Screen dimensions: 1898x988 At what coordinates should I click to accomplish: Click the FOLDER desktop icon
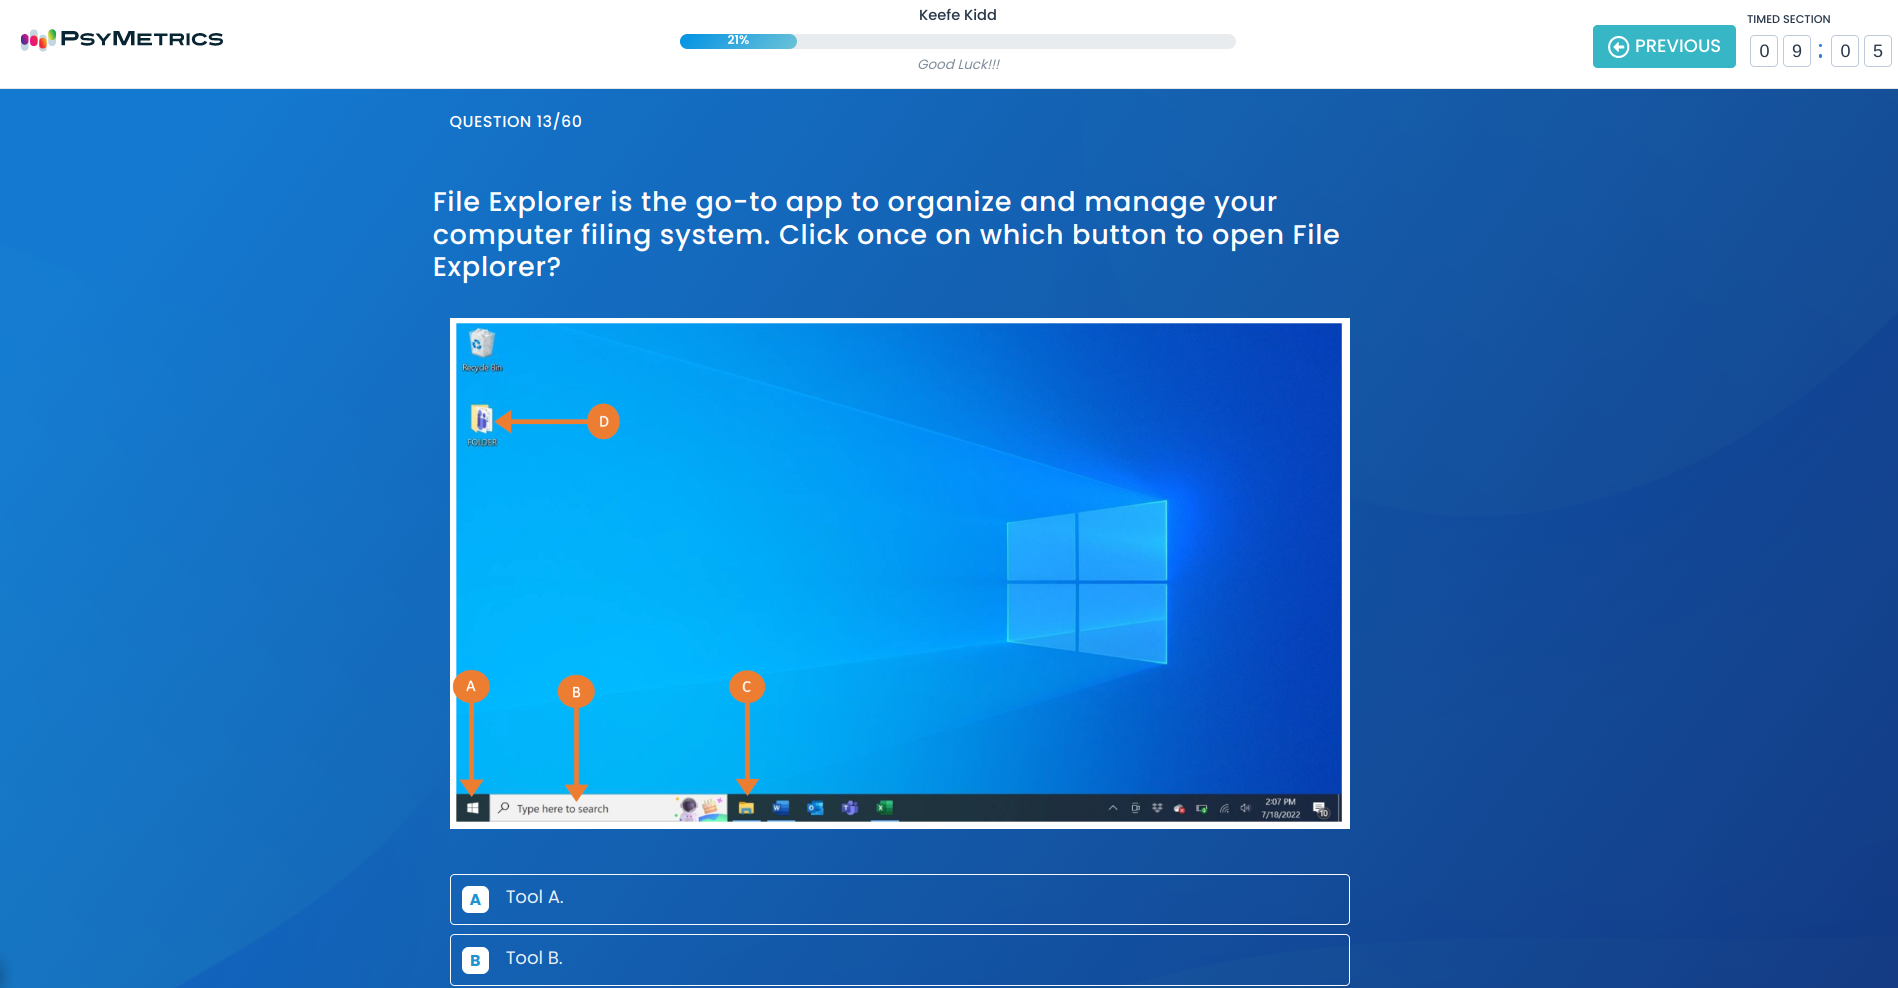[482, 420]
